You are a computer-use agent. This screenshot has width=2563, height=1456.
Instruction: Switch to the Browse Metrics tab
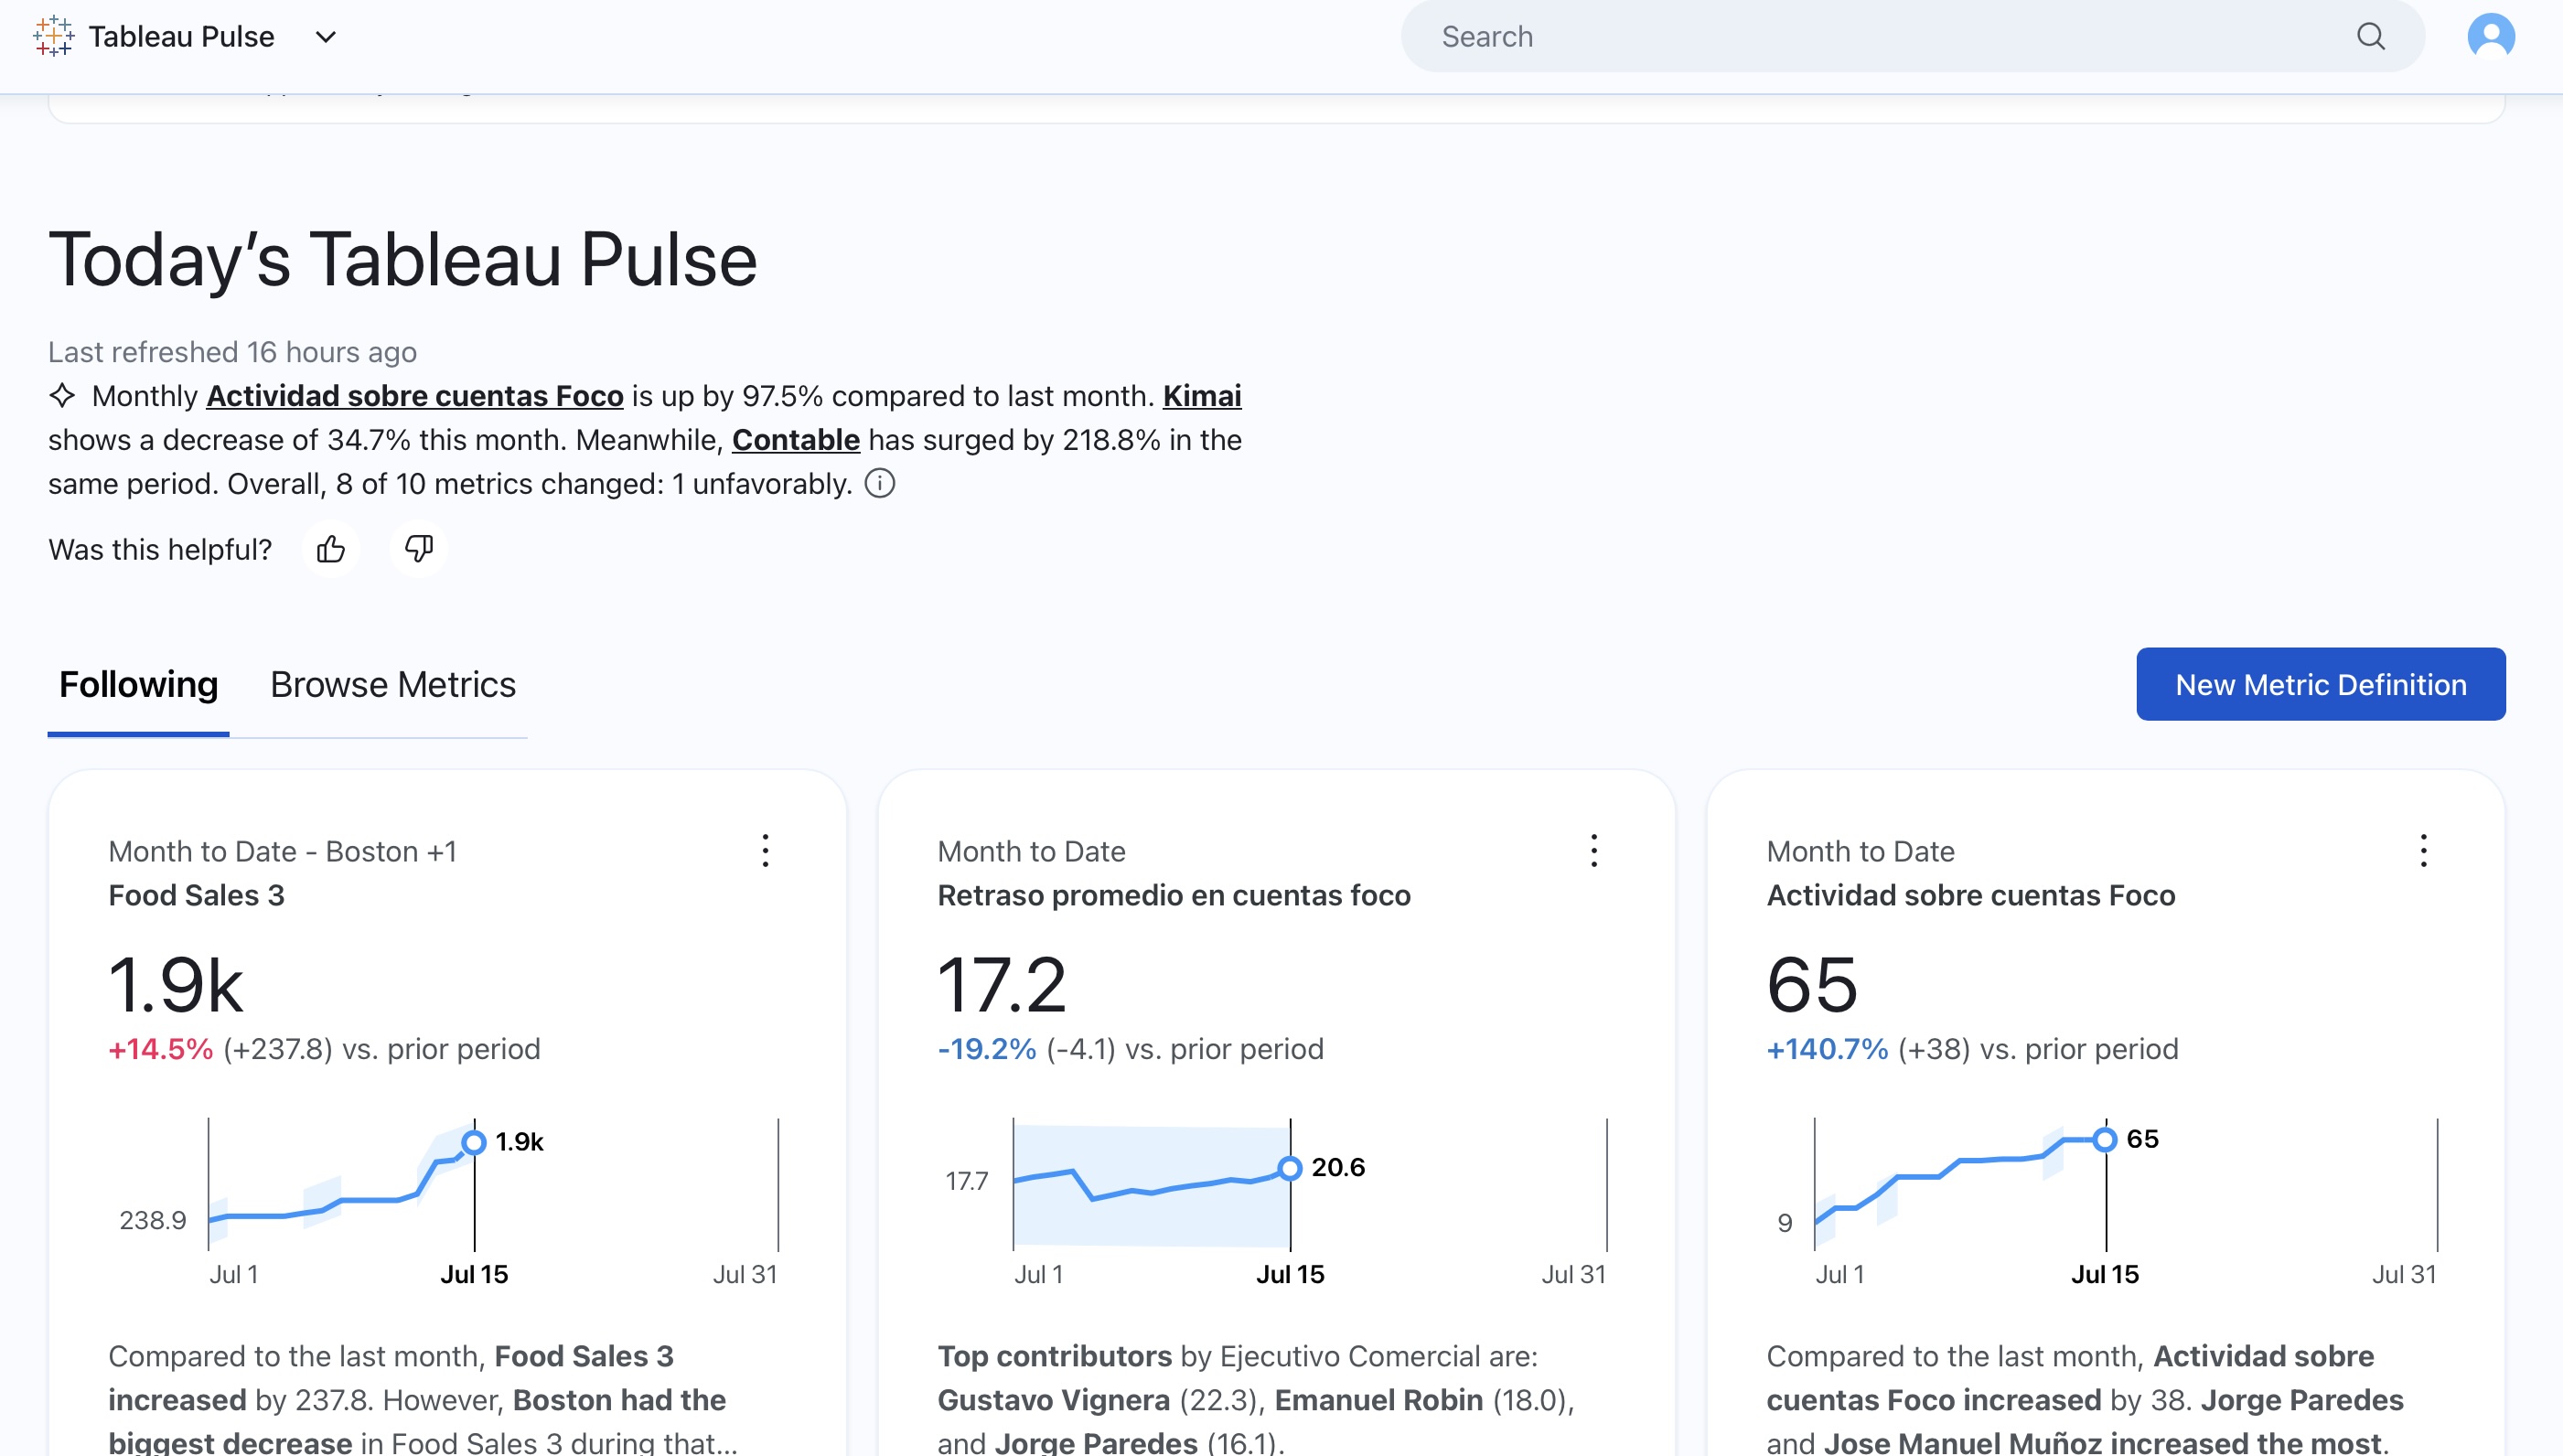pos(393,685)
